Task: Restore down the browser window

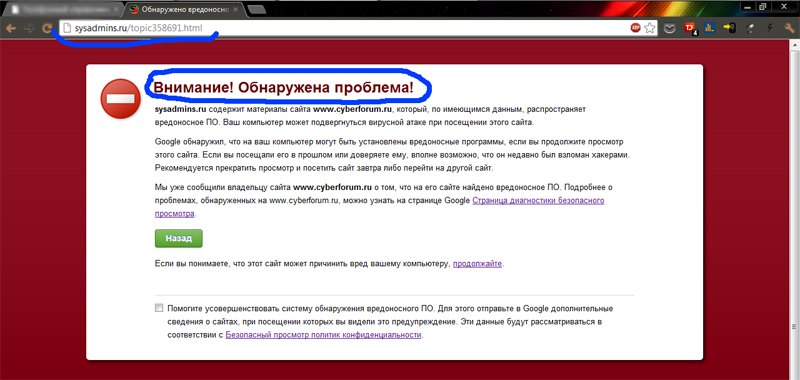Action: pyautogui.click(x=763, y=6)
